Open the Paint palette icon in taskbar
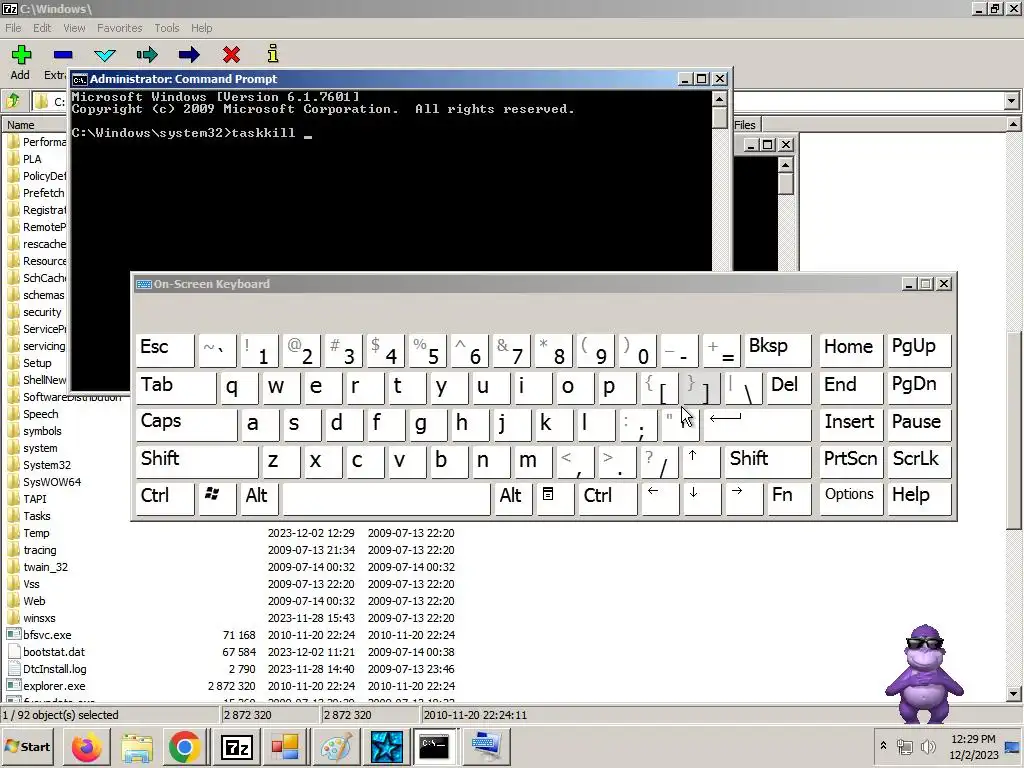This screenshot has width=1024, height=768. click(336, 746)
